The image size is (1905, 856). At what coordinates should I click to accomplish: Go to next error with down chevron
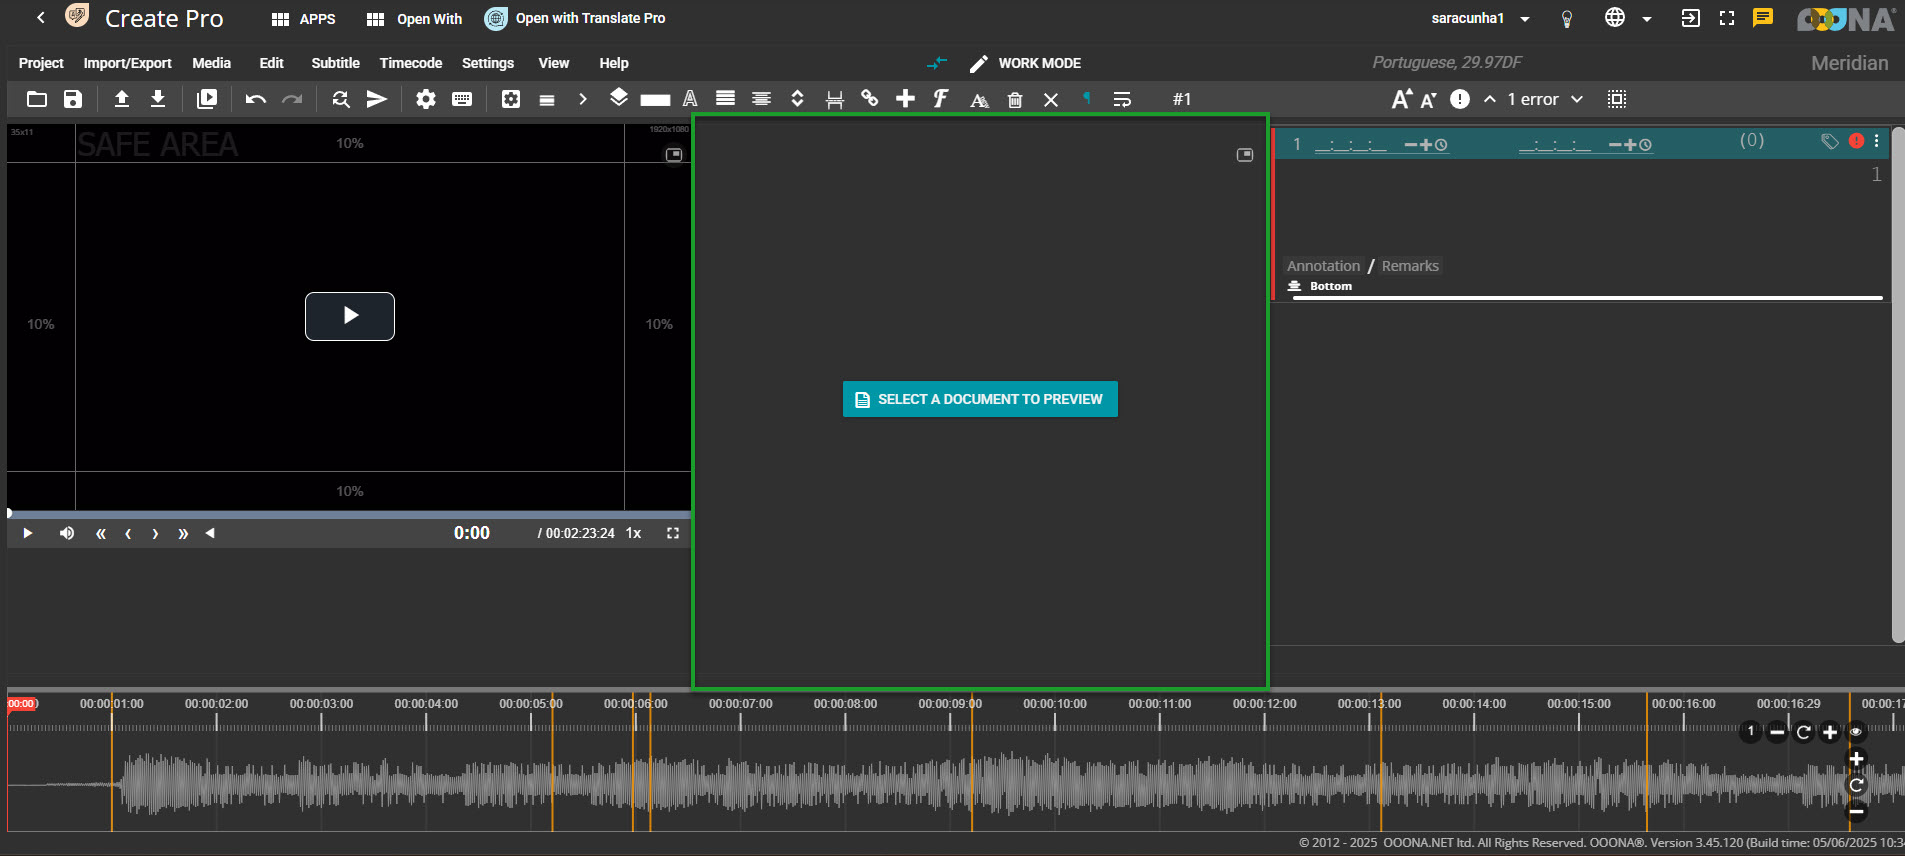click(x=1577, y=99)
